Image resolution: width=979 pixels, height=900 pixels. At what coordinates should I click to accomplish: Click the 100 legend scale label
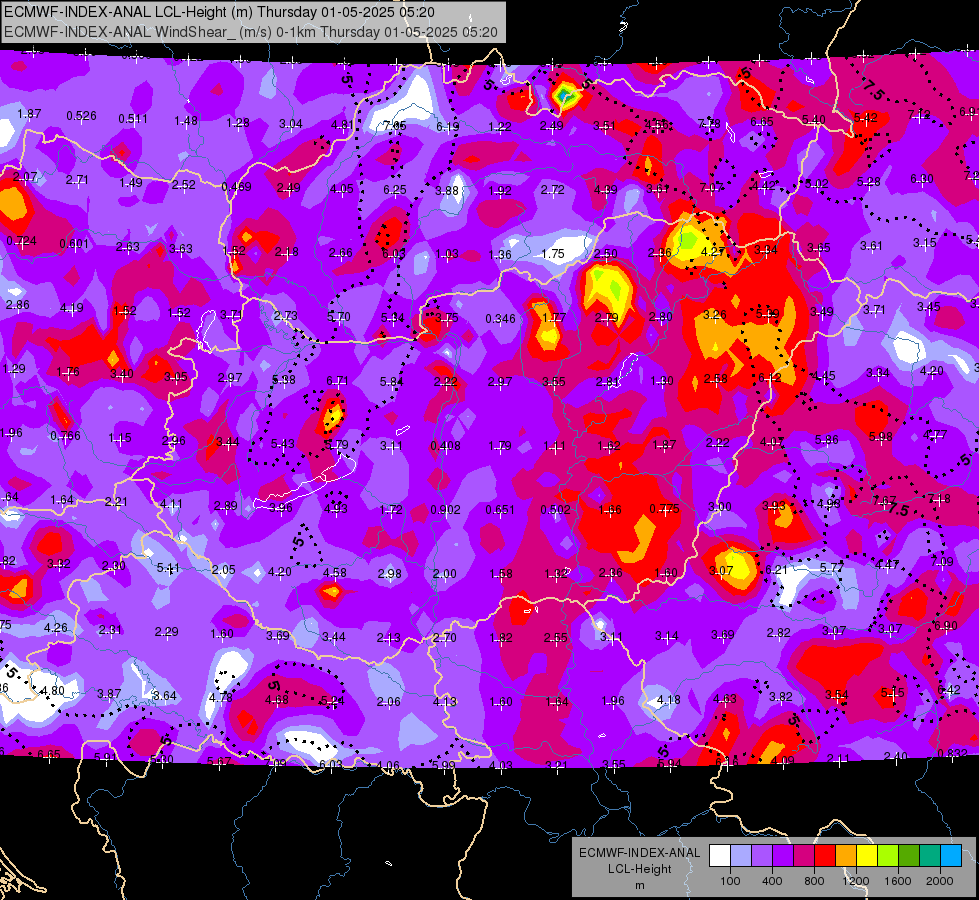click(730, 881)
